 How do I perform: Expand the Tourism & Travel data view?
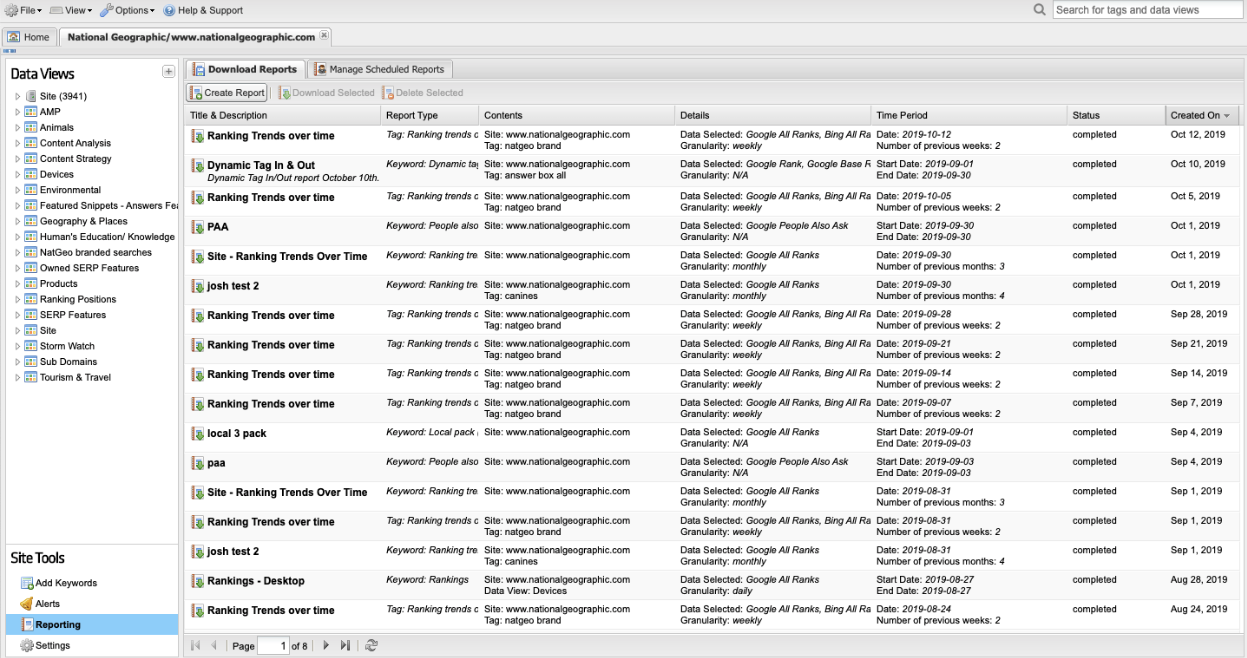tap(18, 378)
